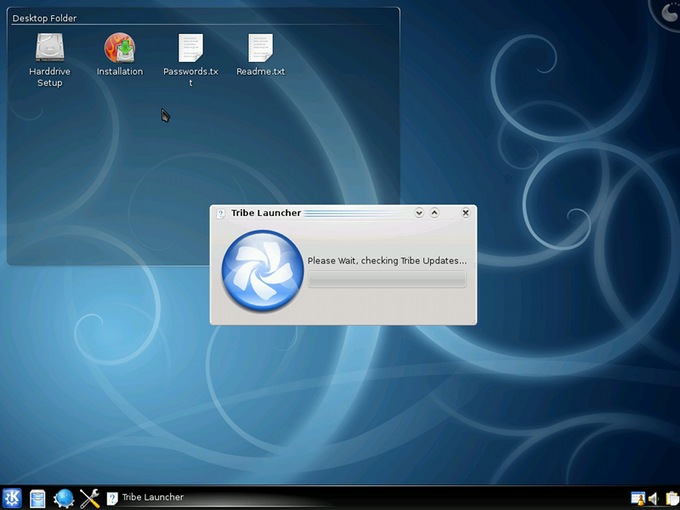Image resolution: width=680 pixels, height=510 pixels.
Task: Open the Readme.txt file
Action: click(x=260, y=48)
